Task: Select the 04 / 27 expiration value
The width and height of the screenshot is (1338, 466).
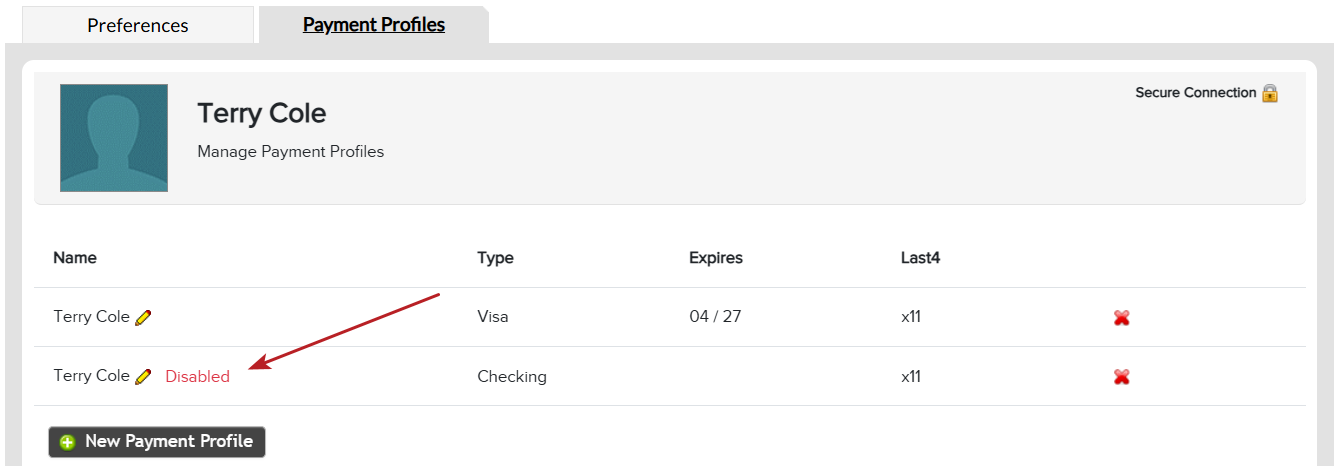Action: pos(715,317)
